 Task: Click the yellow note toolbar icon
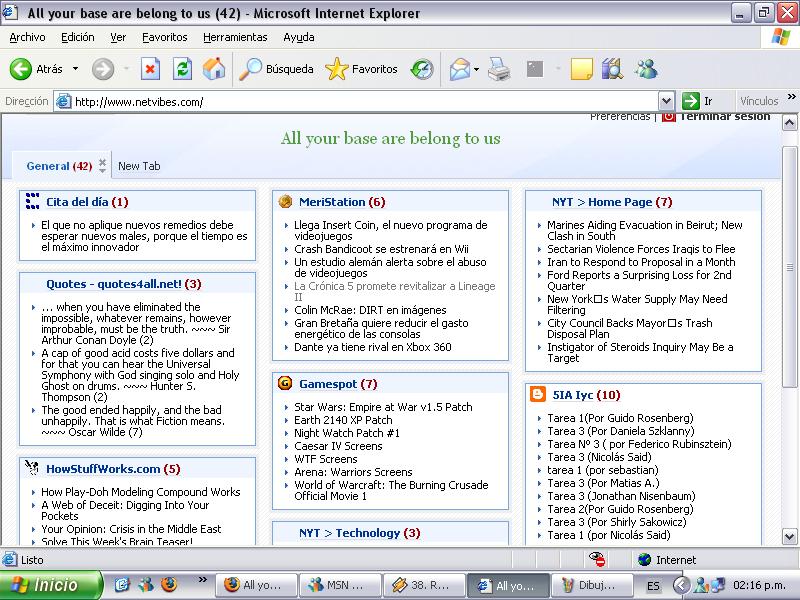(x=581, y=69)
